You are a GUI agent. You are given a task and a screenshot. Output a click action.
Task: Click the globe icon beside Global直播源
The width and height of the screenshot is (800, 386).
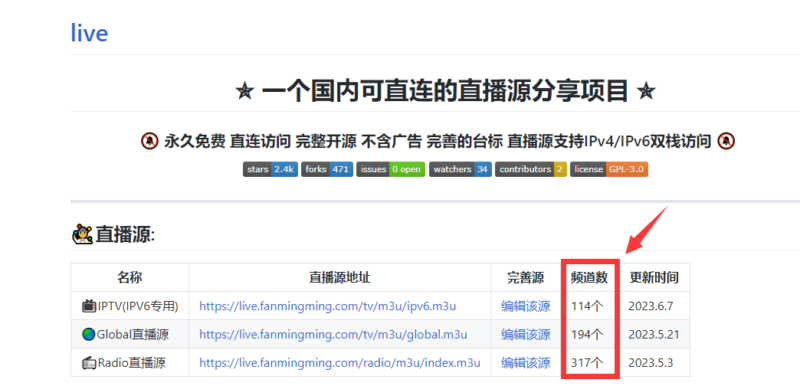pyautogui.click(x=89, y=334)
